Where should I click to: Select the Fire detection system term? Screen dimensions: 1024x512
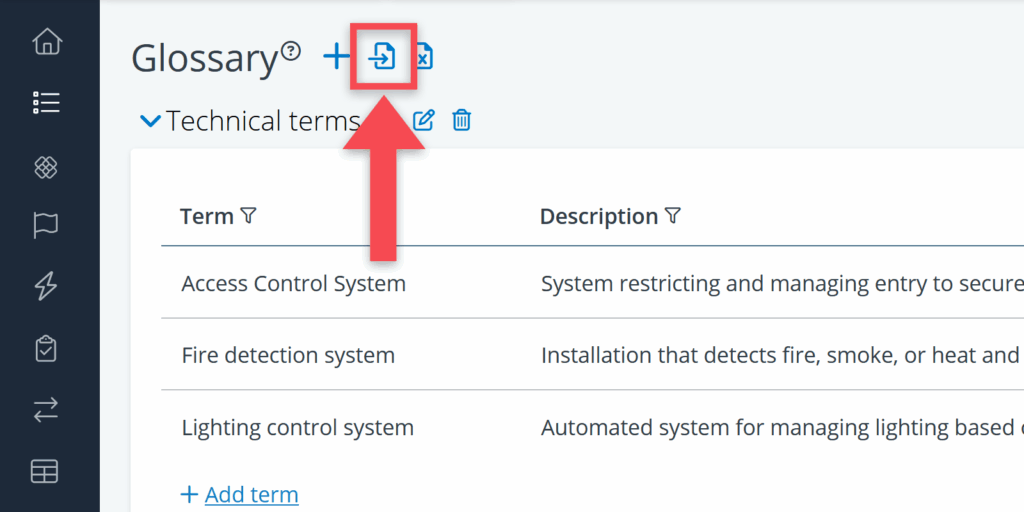point(288,355)
